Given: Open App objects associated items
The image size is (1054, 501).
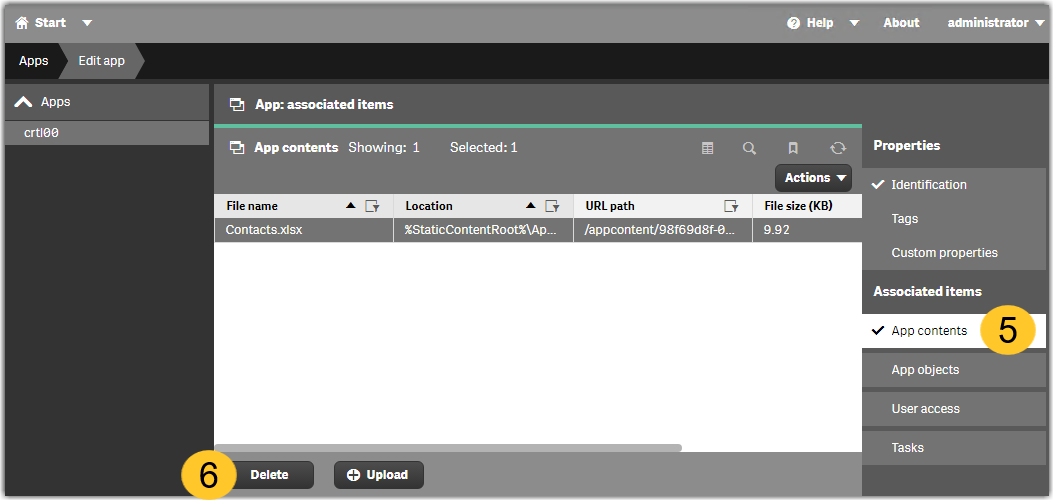Looking at the screenshot, I should (925, 370).
